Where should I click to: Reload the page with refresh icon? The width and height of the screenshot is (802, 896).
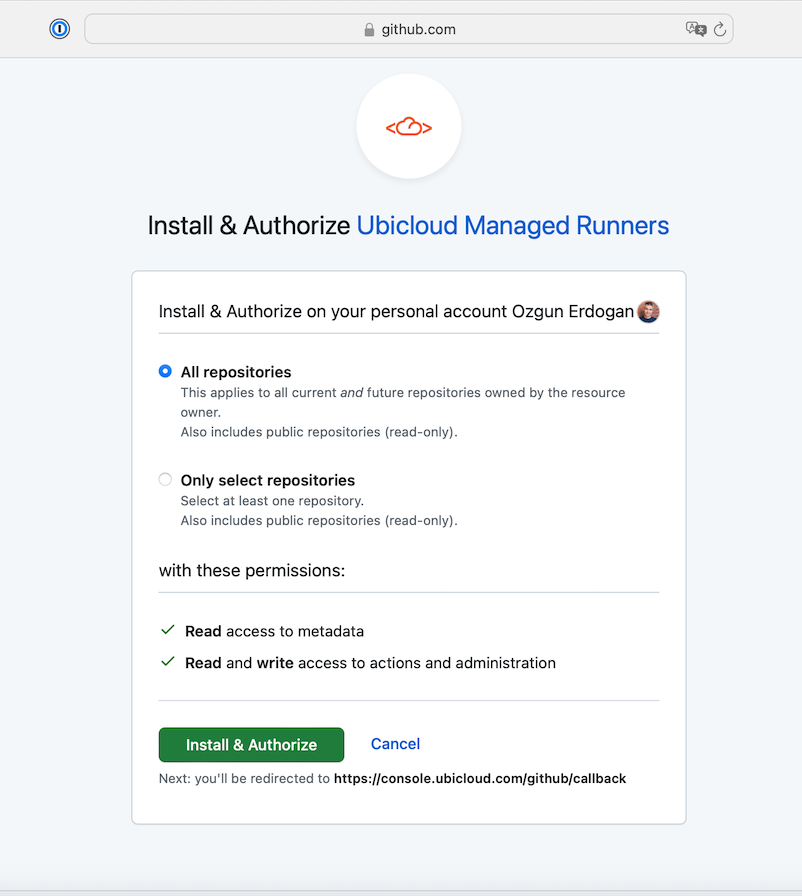point(720,29)
